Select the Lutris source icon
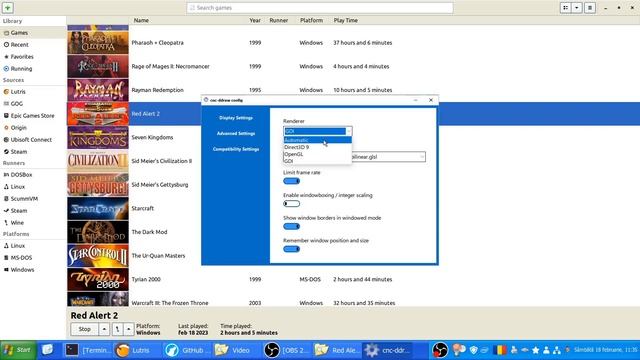Image resolution: width=640 pixels, height=360 pixels. [x=6, y=92]
